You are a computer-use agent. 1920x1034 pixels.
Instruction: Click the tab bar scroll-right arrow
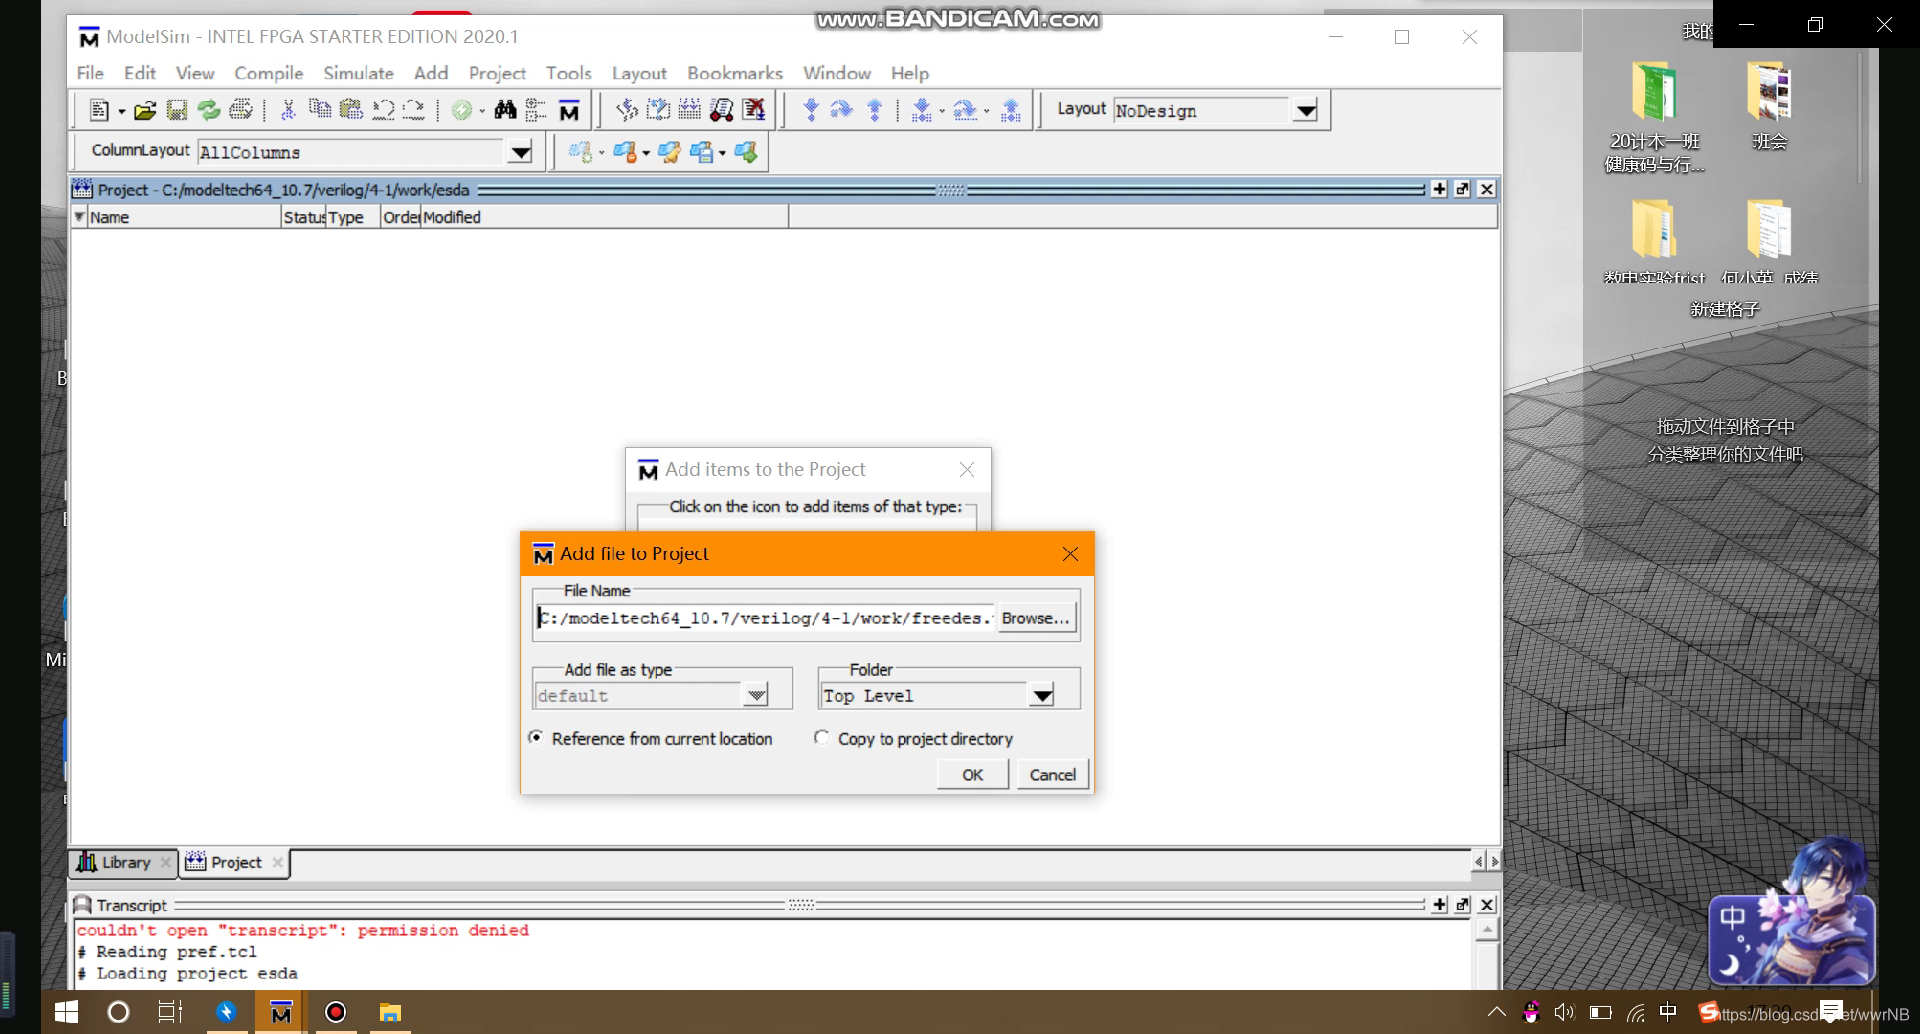pos(1495,861)
